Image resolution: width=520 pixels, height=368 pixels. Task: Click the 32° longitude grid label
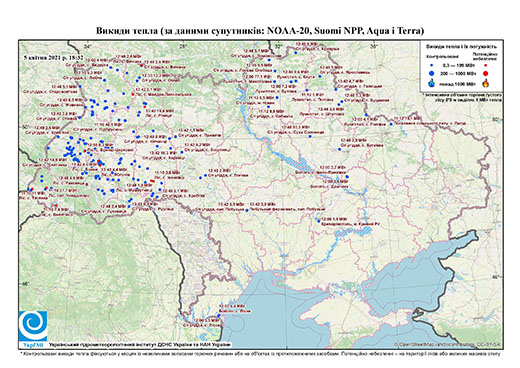pos(279,46)
